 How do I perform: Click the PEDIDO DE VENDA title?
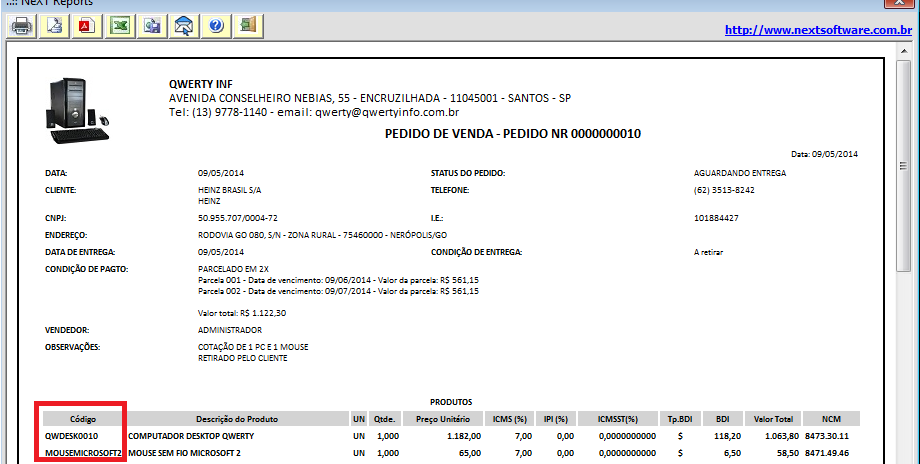click(x=513, y=134)
